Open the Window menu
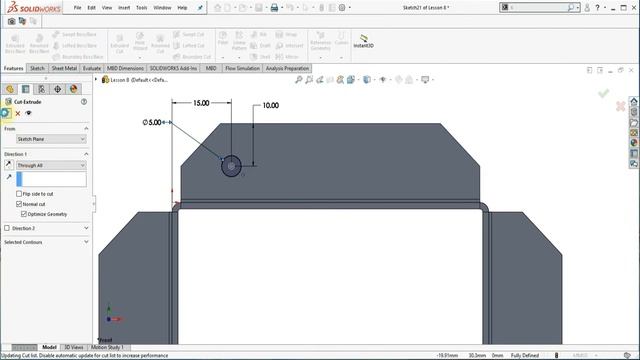 pyautogui.click(x=162, y=7)
